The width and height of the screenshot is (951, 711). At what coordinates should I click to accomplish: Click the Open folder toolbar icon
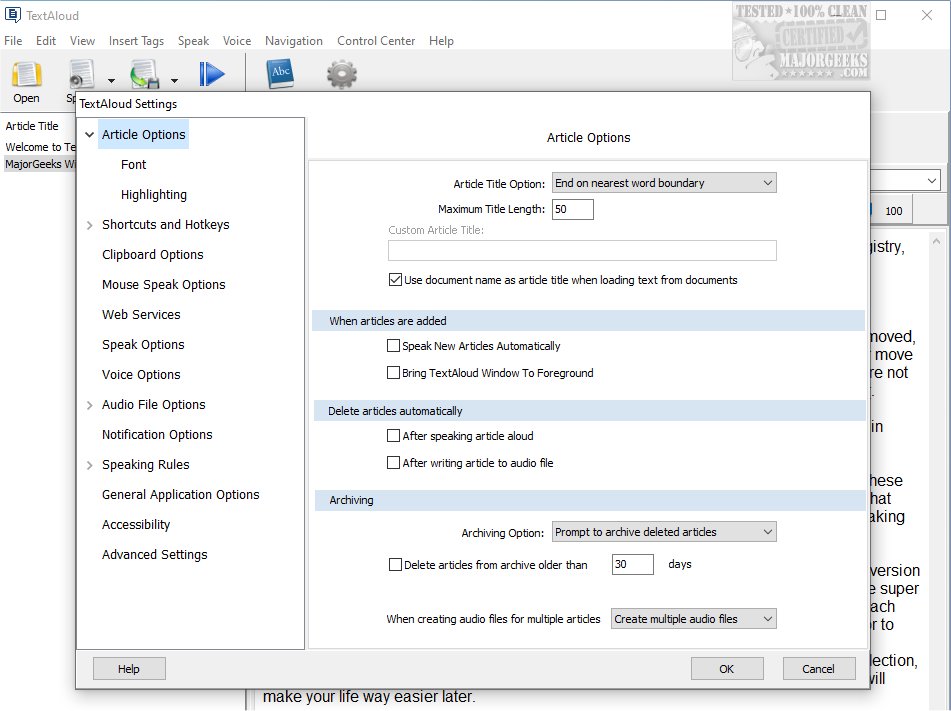pos(27,75)
